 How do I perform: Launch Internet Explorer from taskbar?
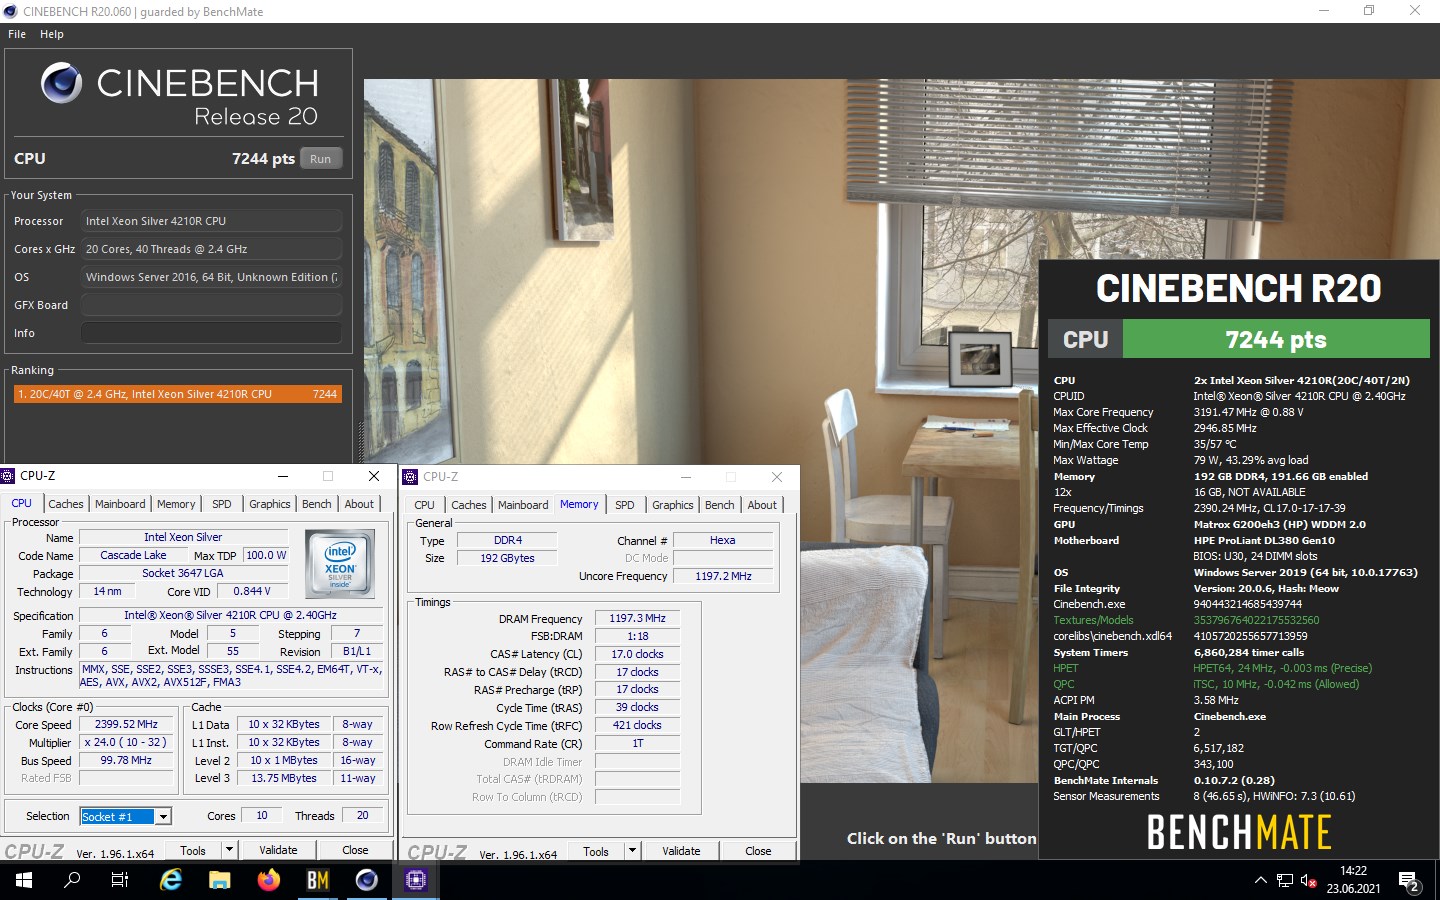(171, 880)
